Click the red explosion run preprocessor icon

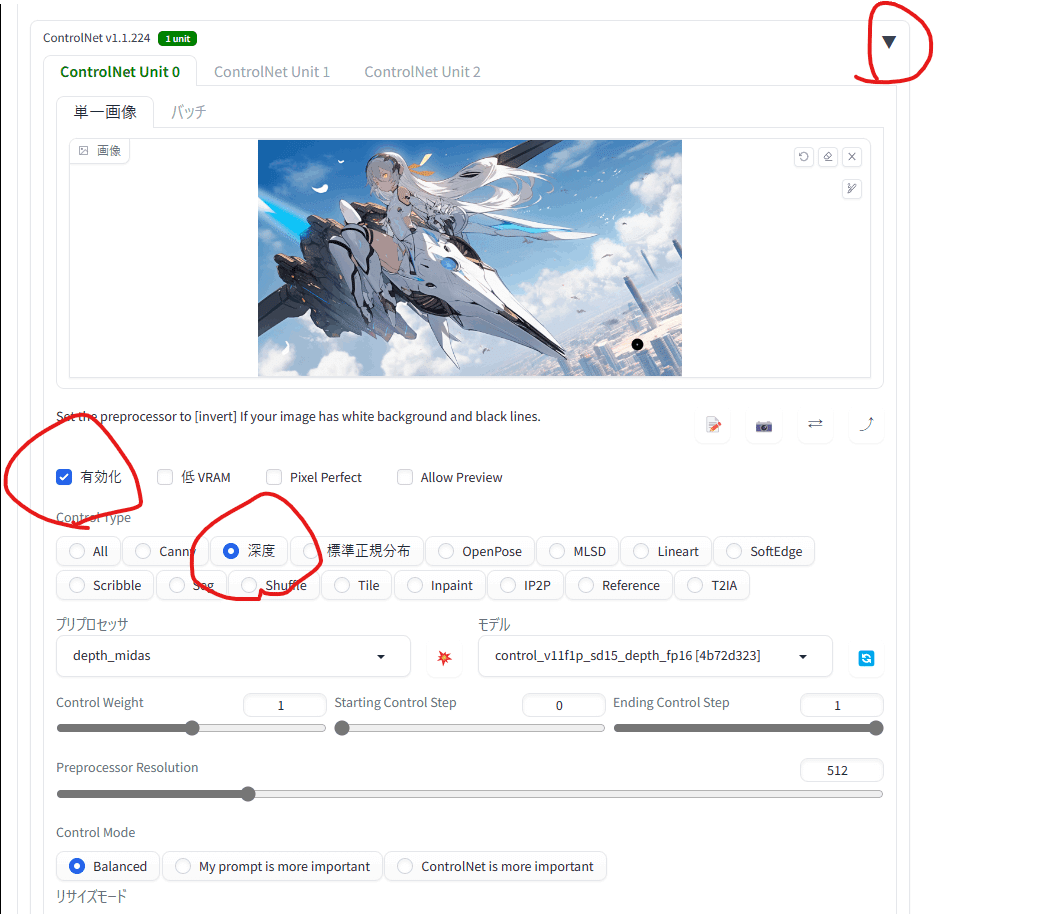pos(444,657)
